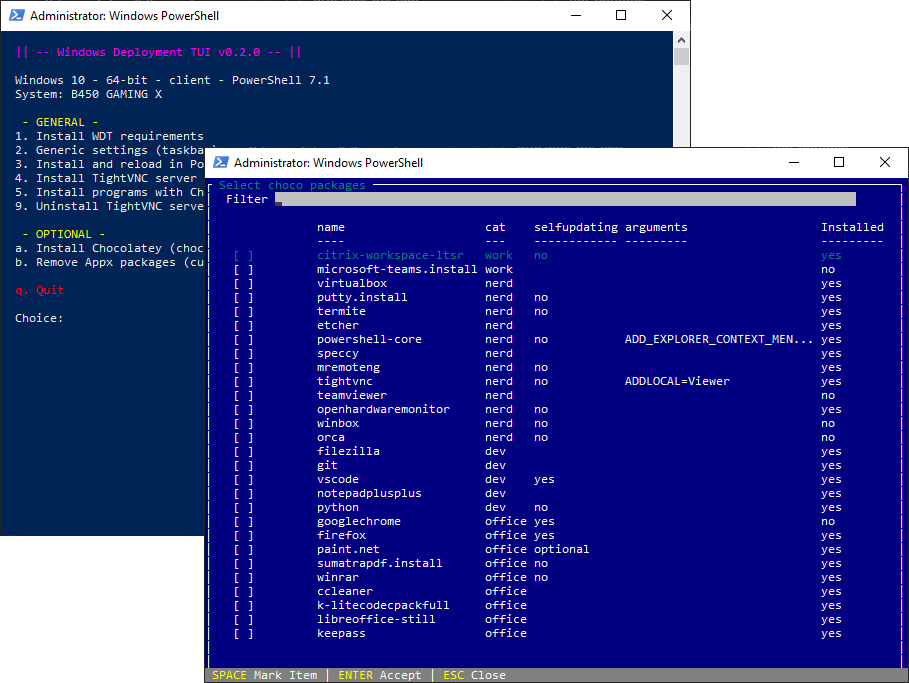Select the filezilla package name

tap(348, 452)
